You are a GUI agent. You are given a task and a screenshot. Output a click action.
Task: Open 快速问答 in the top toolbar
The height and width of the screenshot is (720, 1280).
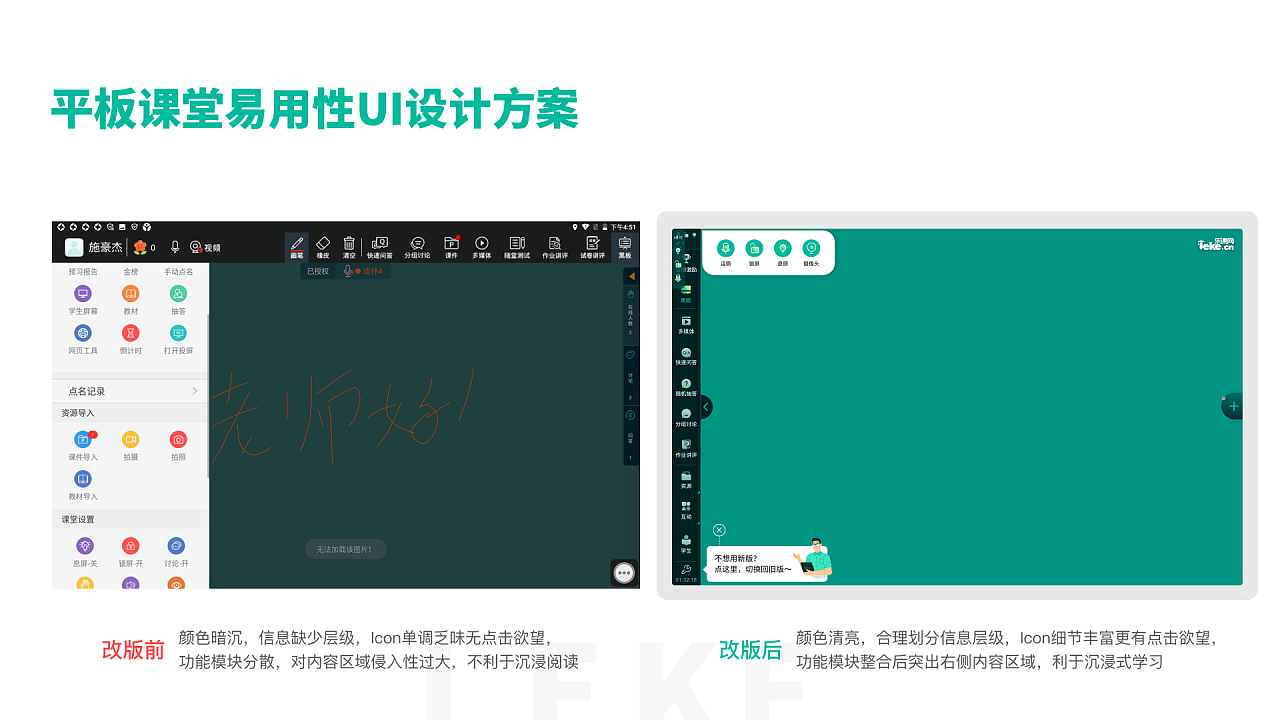pyautogui.click(x=380, y=247)
